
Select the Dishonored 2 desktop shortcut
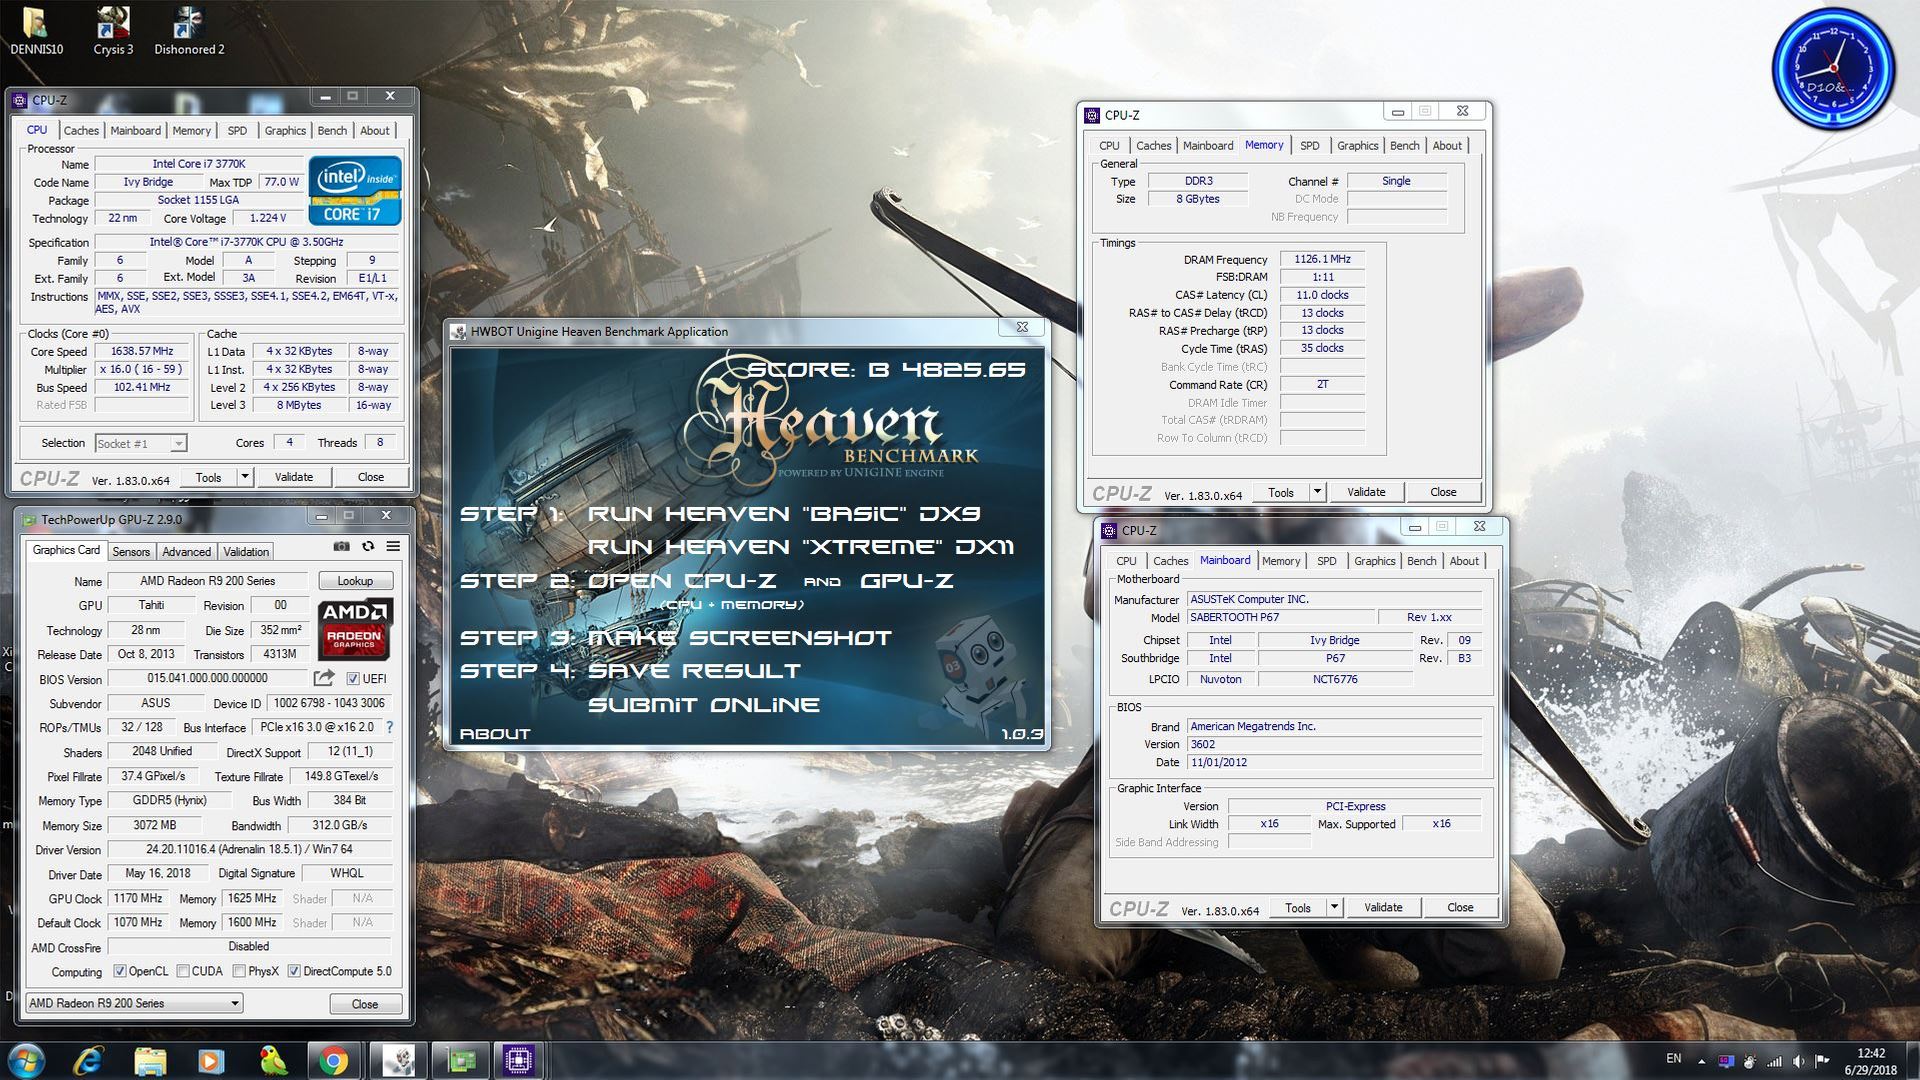189,30
